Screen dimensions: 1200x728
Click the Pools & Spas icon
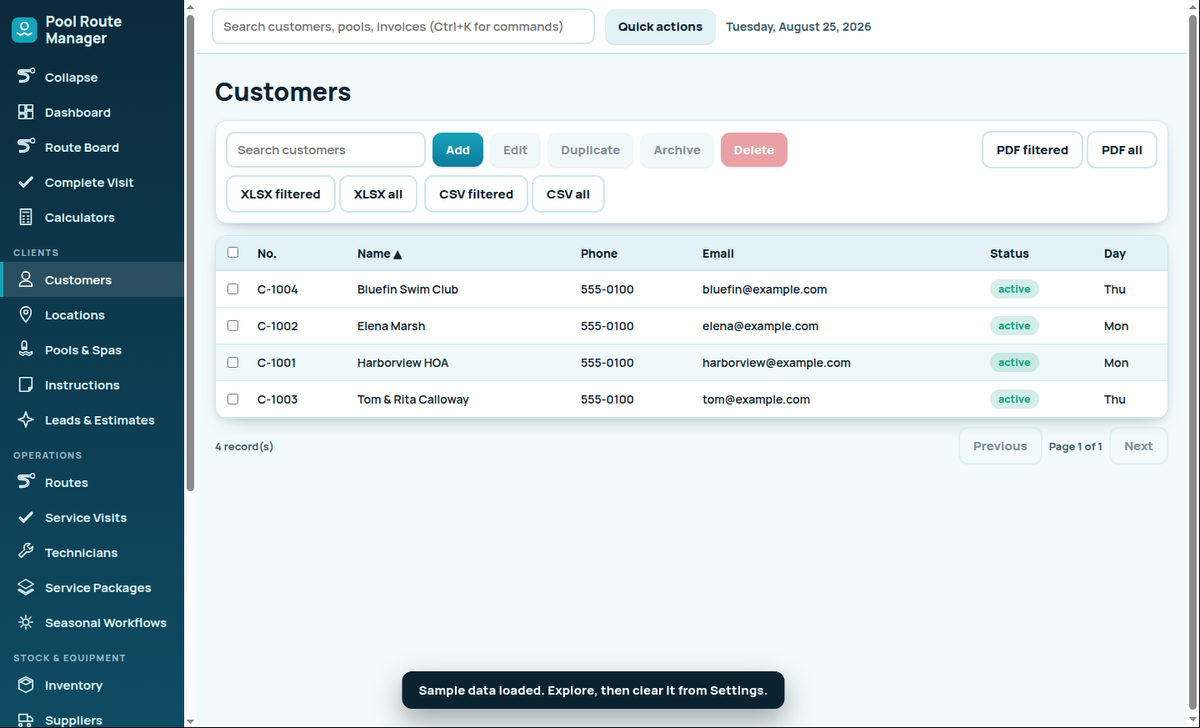pyautogui.click(x=27, y=350)
